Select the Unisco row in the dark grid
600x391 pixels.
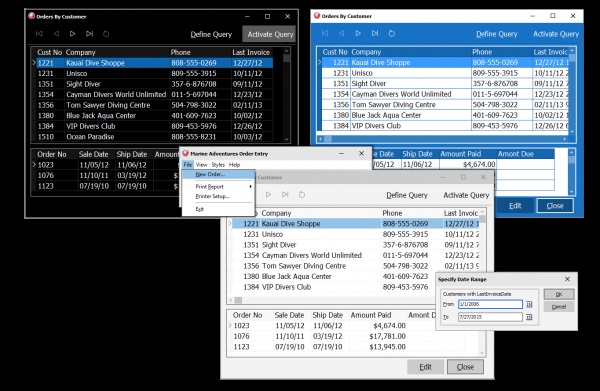point(155,73)
